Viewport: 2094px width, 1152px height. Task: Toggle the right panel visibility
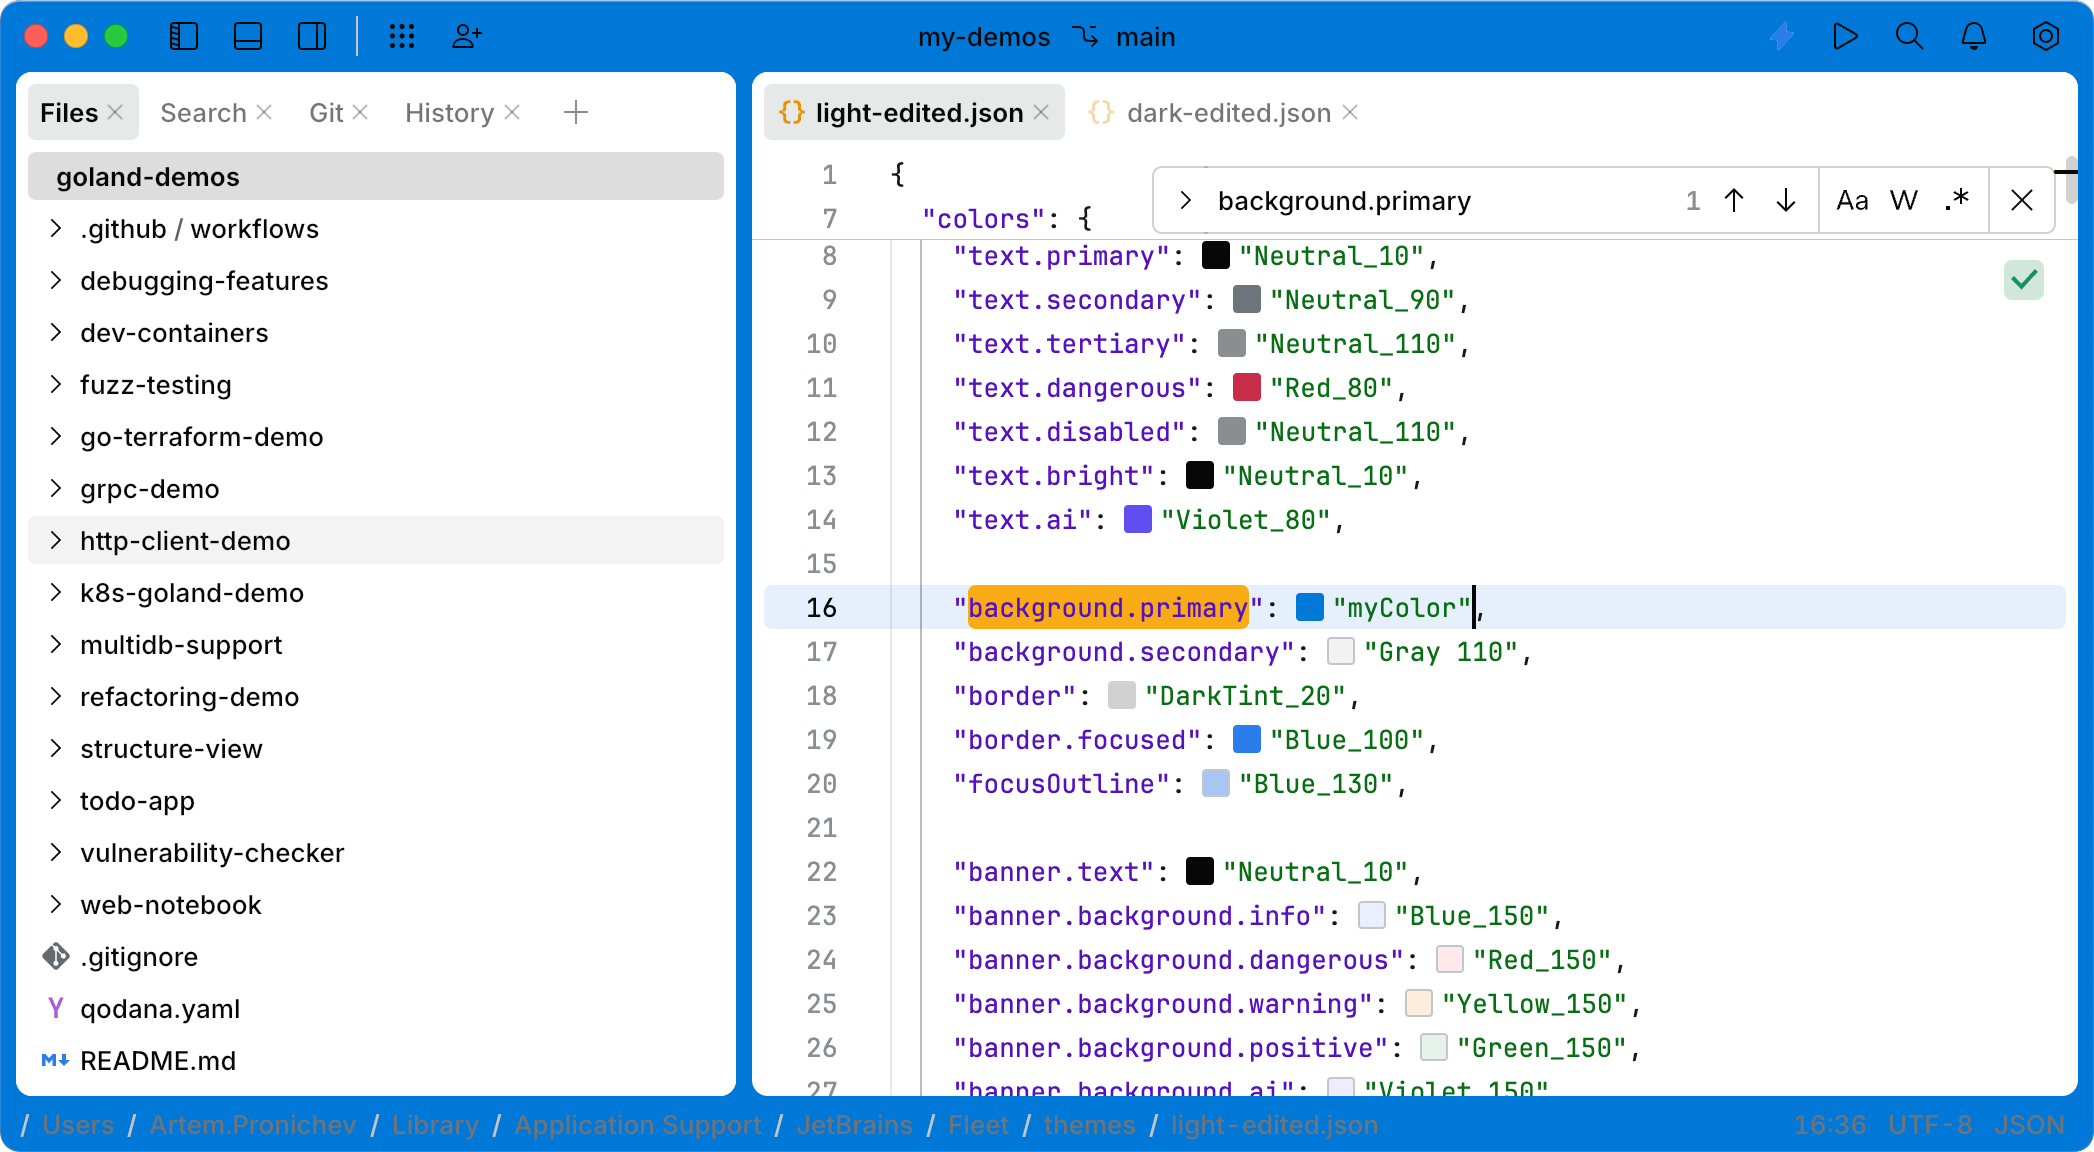tap(311, 36)
